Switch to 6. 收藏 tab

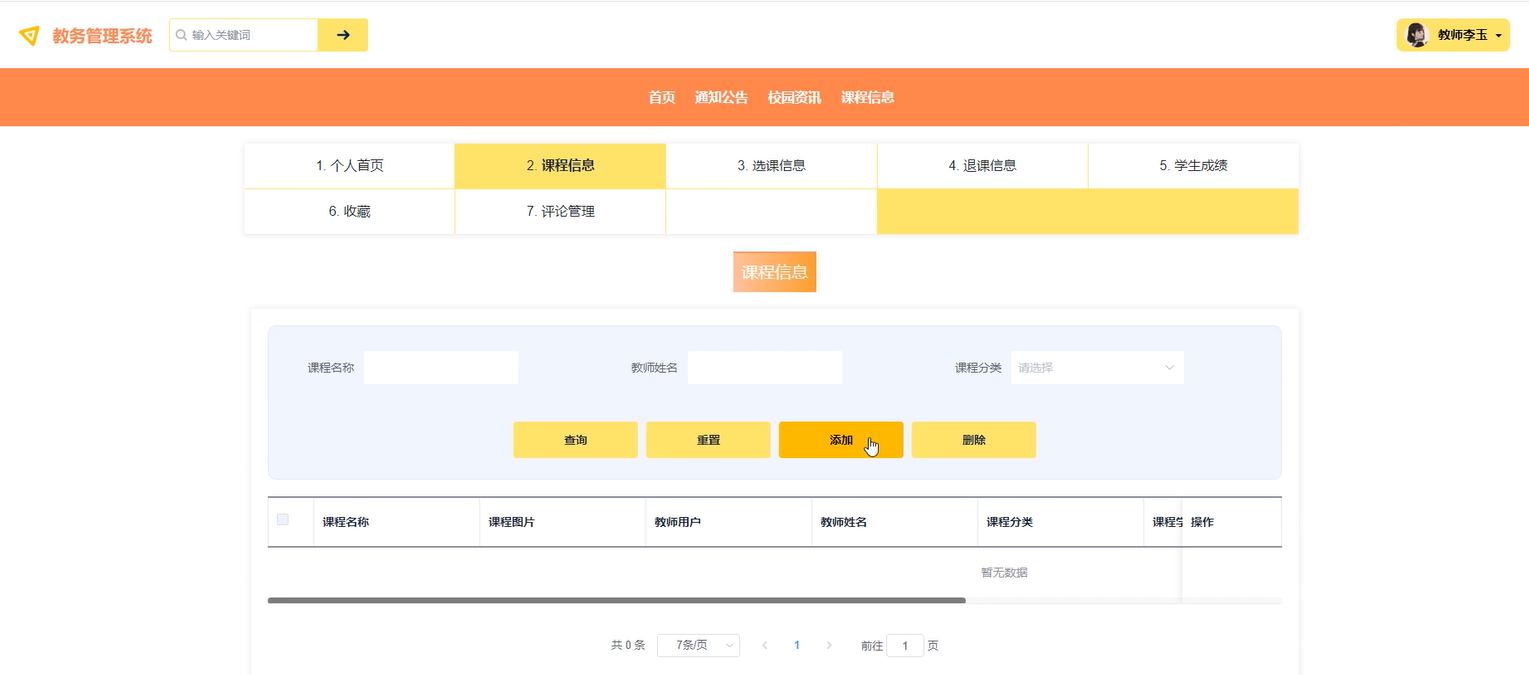click(349, 212)
